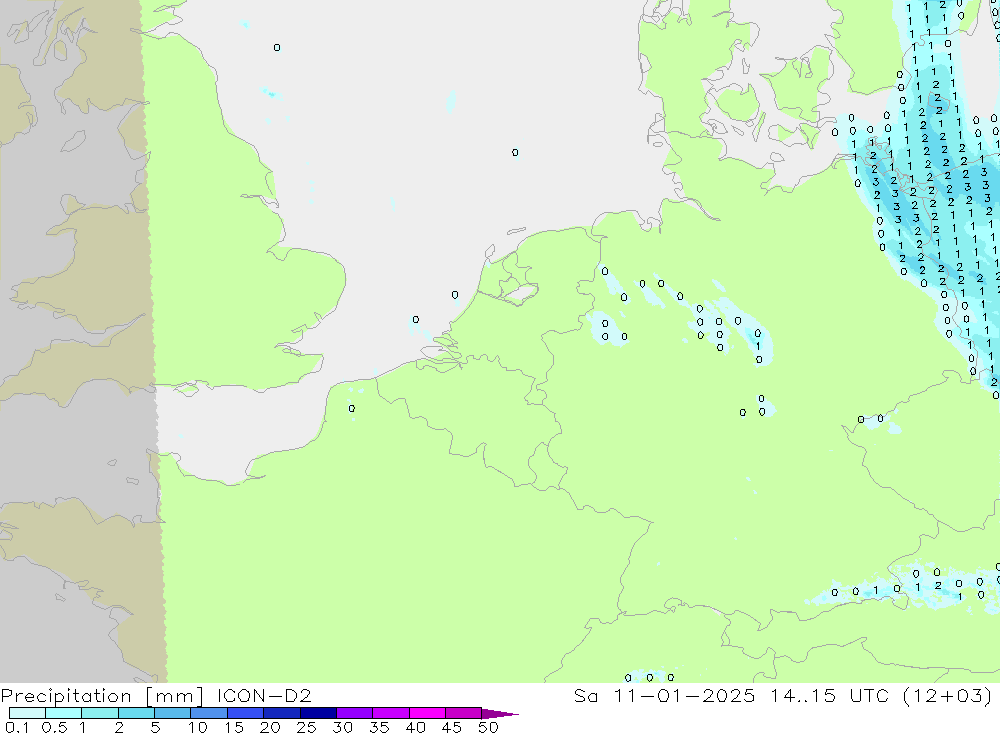The image size is (1000, 733).
Task: Click the 15–20 mm legend color segment
Action: pyautogui.click(x=246, y=713)
